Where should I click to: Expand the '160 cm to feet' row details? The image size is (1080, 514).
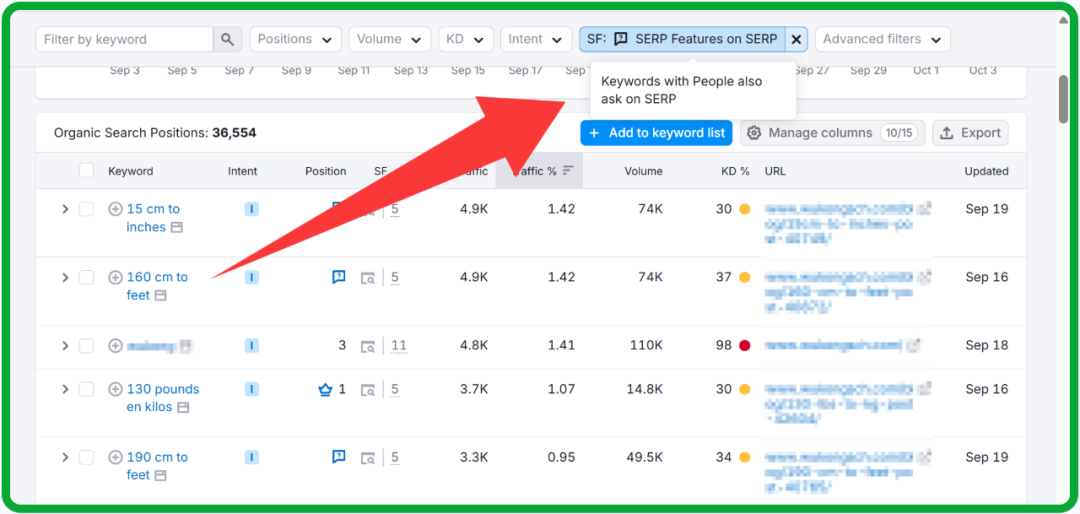point(65,277)
